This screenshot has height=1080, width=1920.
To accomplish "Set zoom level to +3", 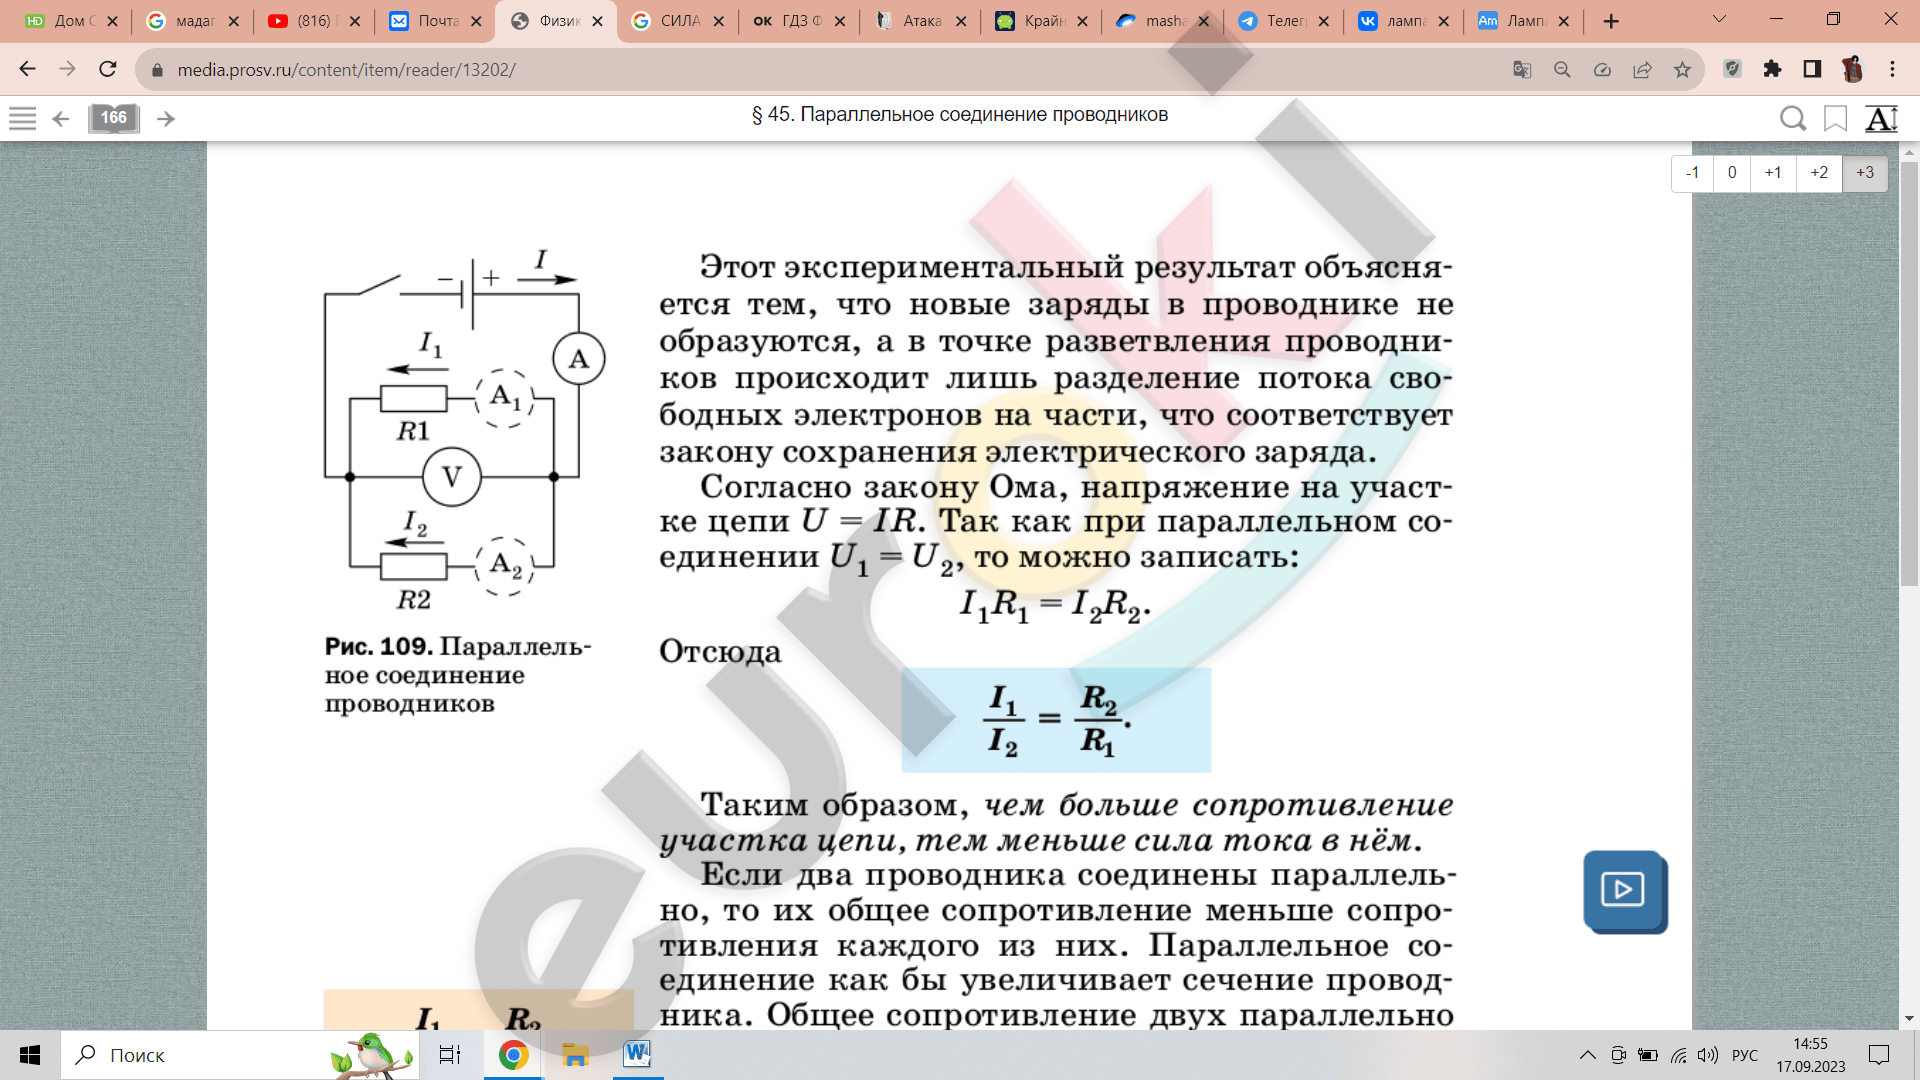I will (x=1865, y=173).
